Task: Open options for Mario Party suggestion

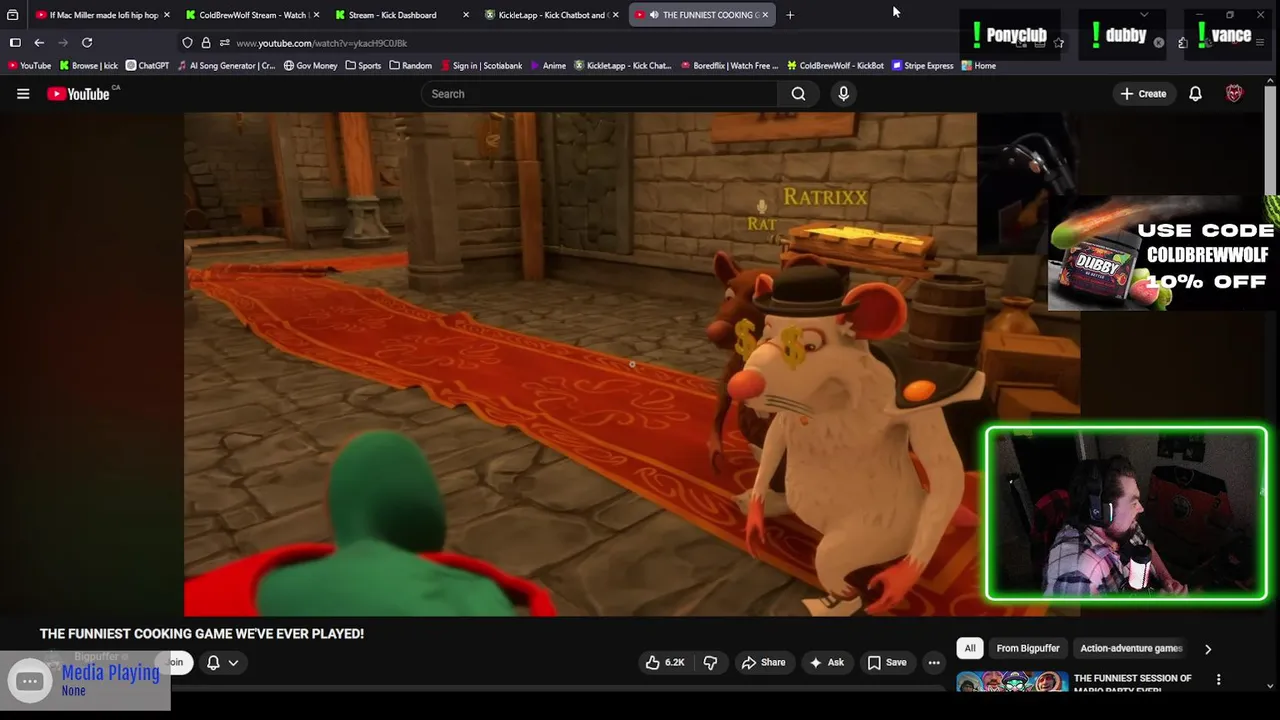Action: pos(1218,680)
